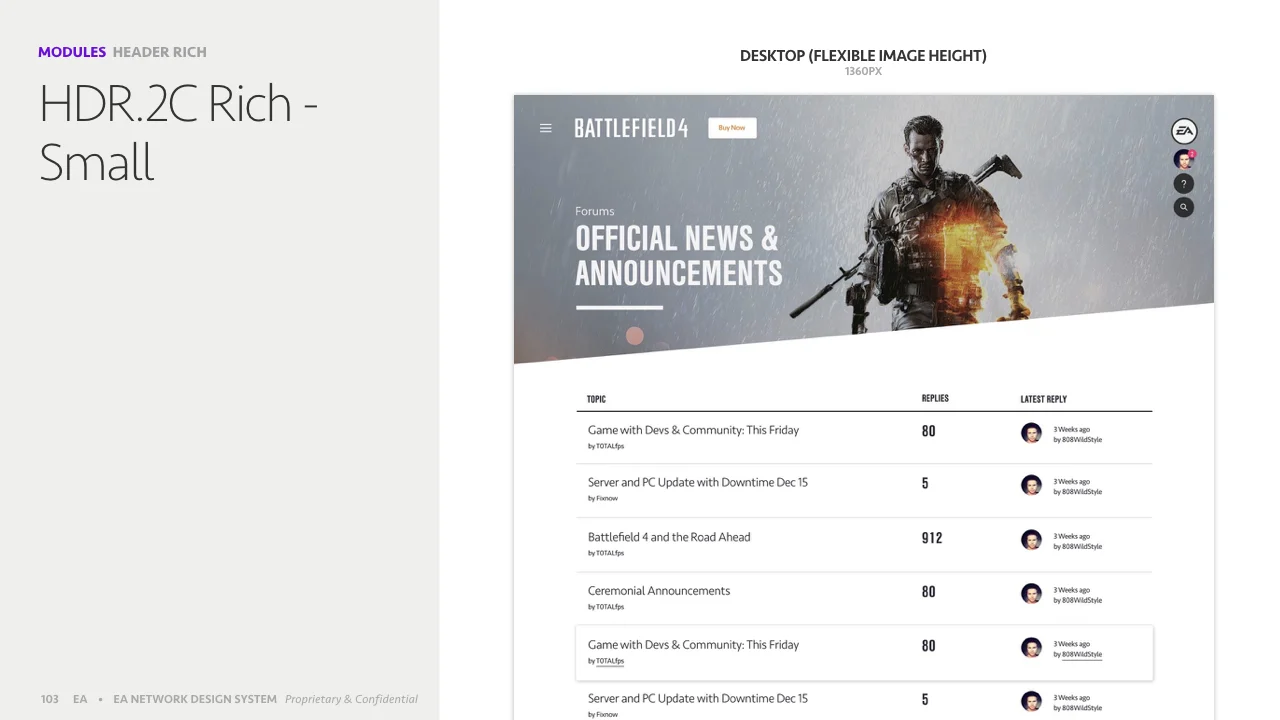Click avatar in Ceremonial Announcements row
1280x720 pixels.
point(1031,594)
